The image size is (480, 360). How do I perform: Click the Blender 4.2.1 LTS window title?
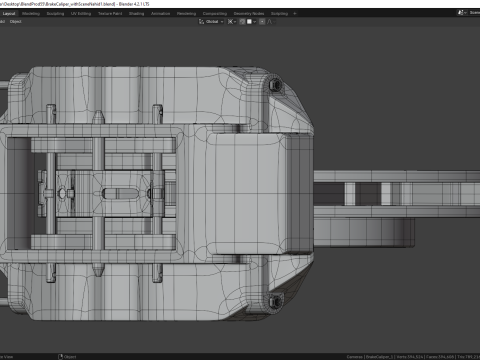pos(134,4)
